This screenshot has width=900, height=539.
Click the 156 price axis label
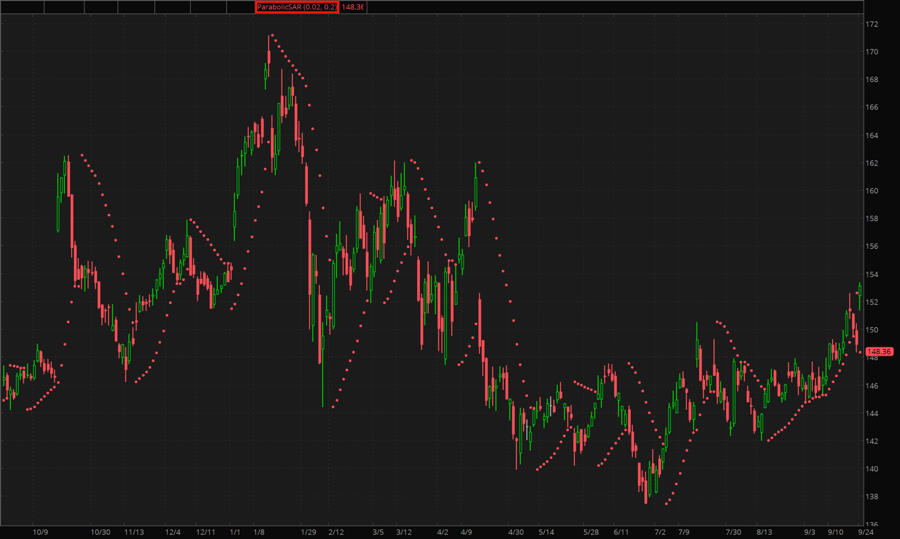(872, 247)
